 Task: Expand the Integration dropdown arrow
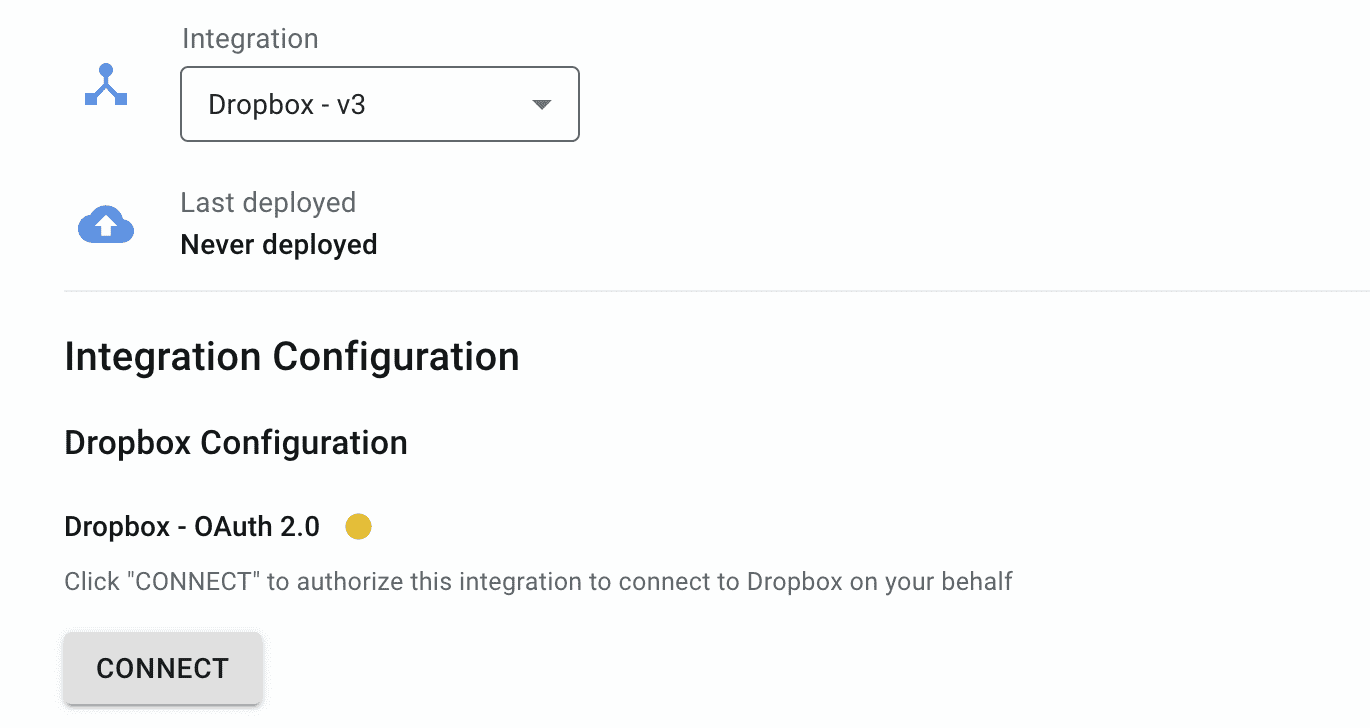tap(541, 104)
